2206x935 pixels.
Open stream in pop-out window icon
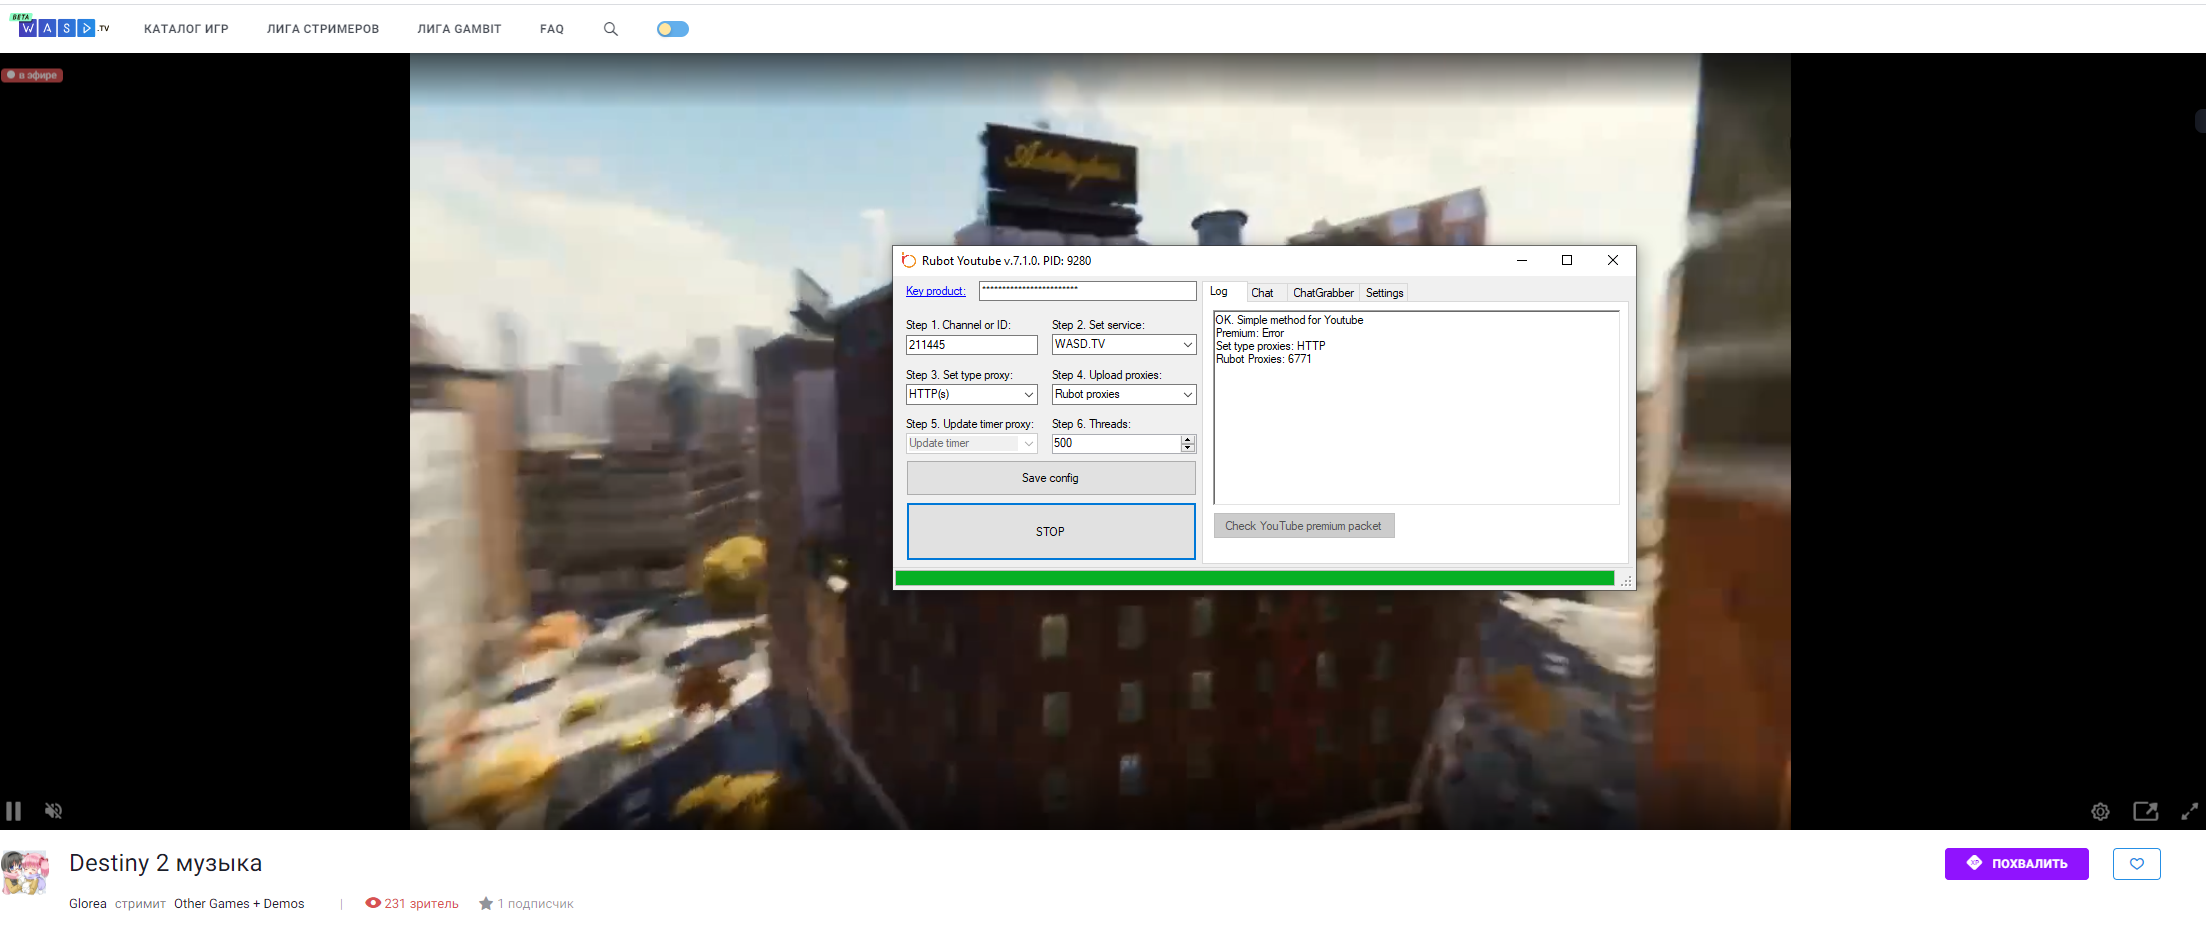point(2145,811)
